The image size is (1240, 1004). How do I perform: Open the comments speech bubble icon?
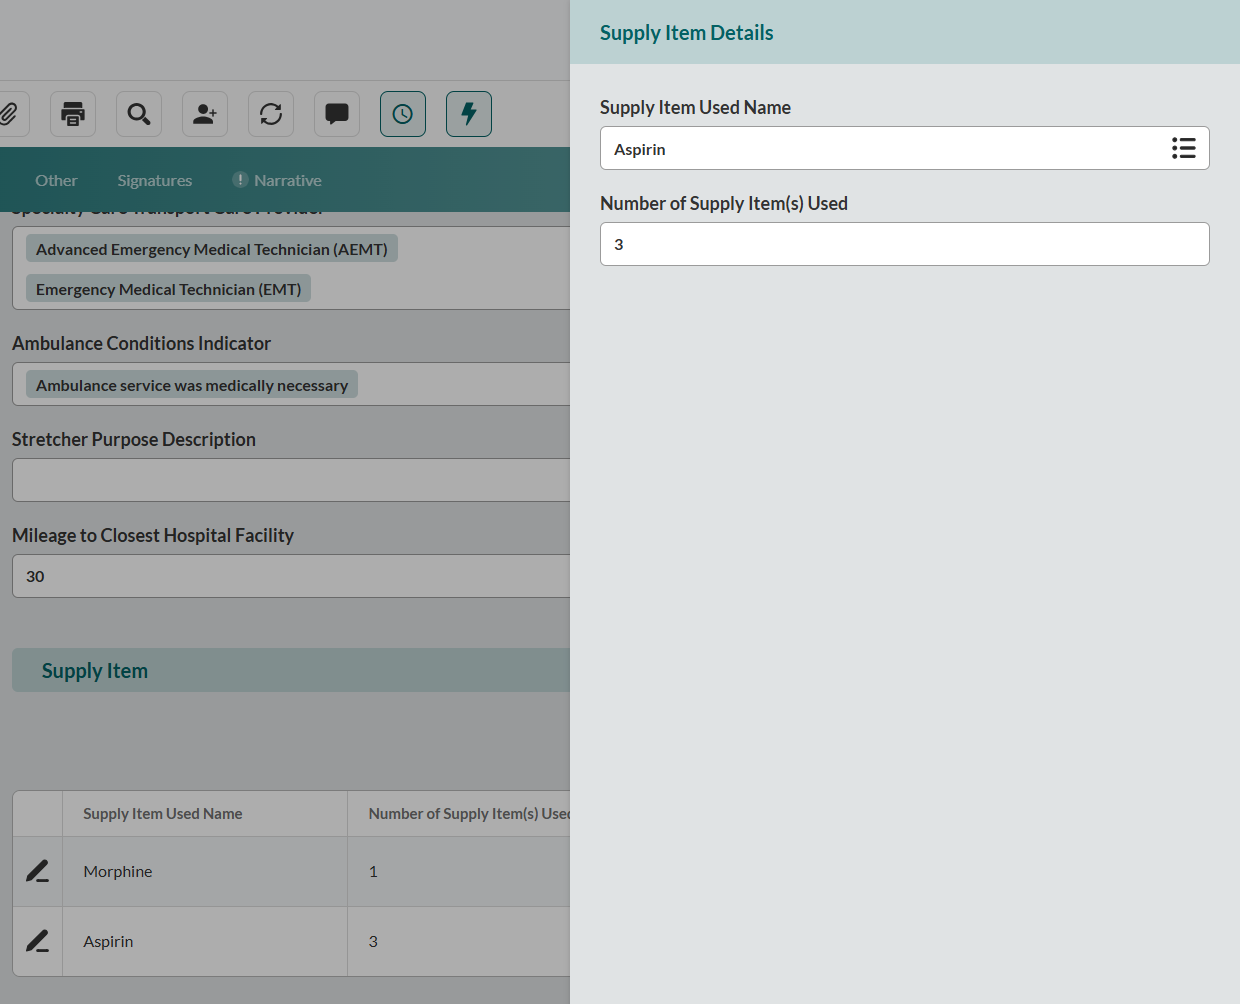pos(337,114)
